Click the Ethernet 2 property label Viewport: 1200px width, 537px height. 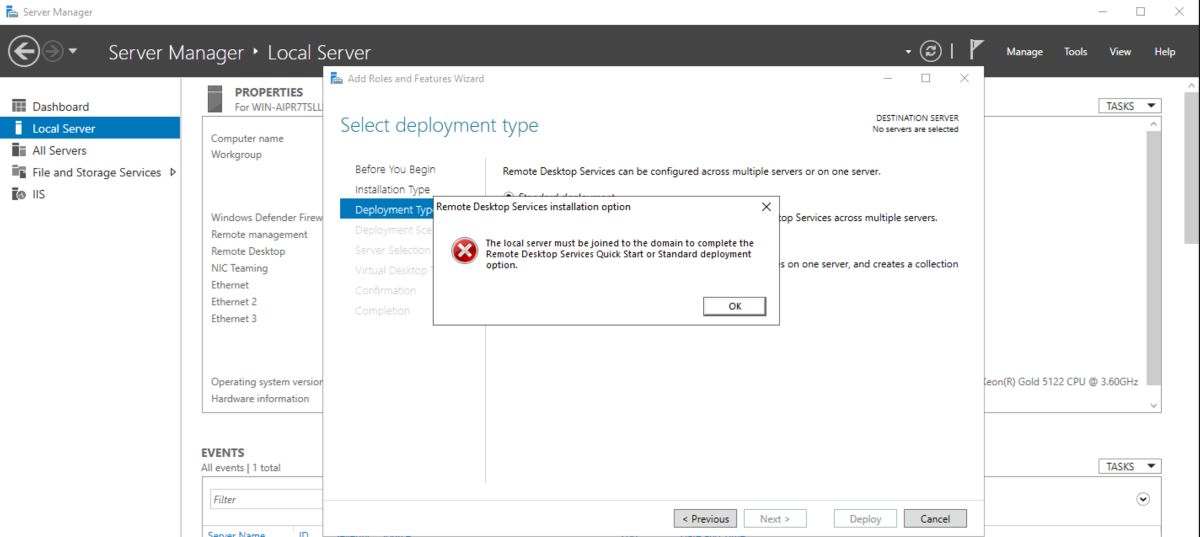coord(234,301)
